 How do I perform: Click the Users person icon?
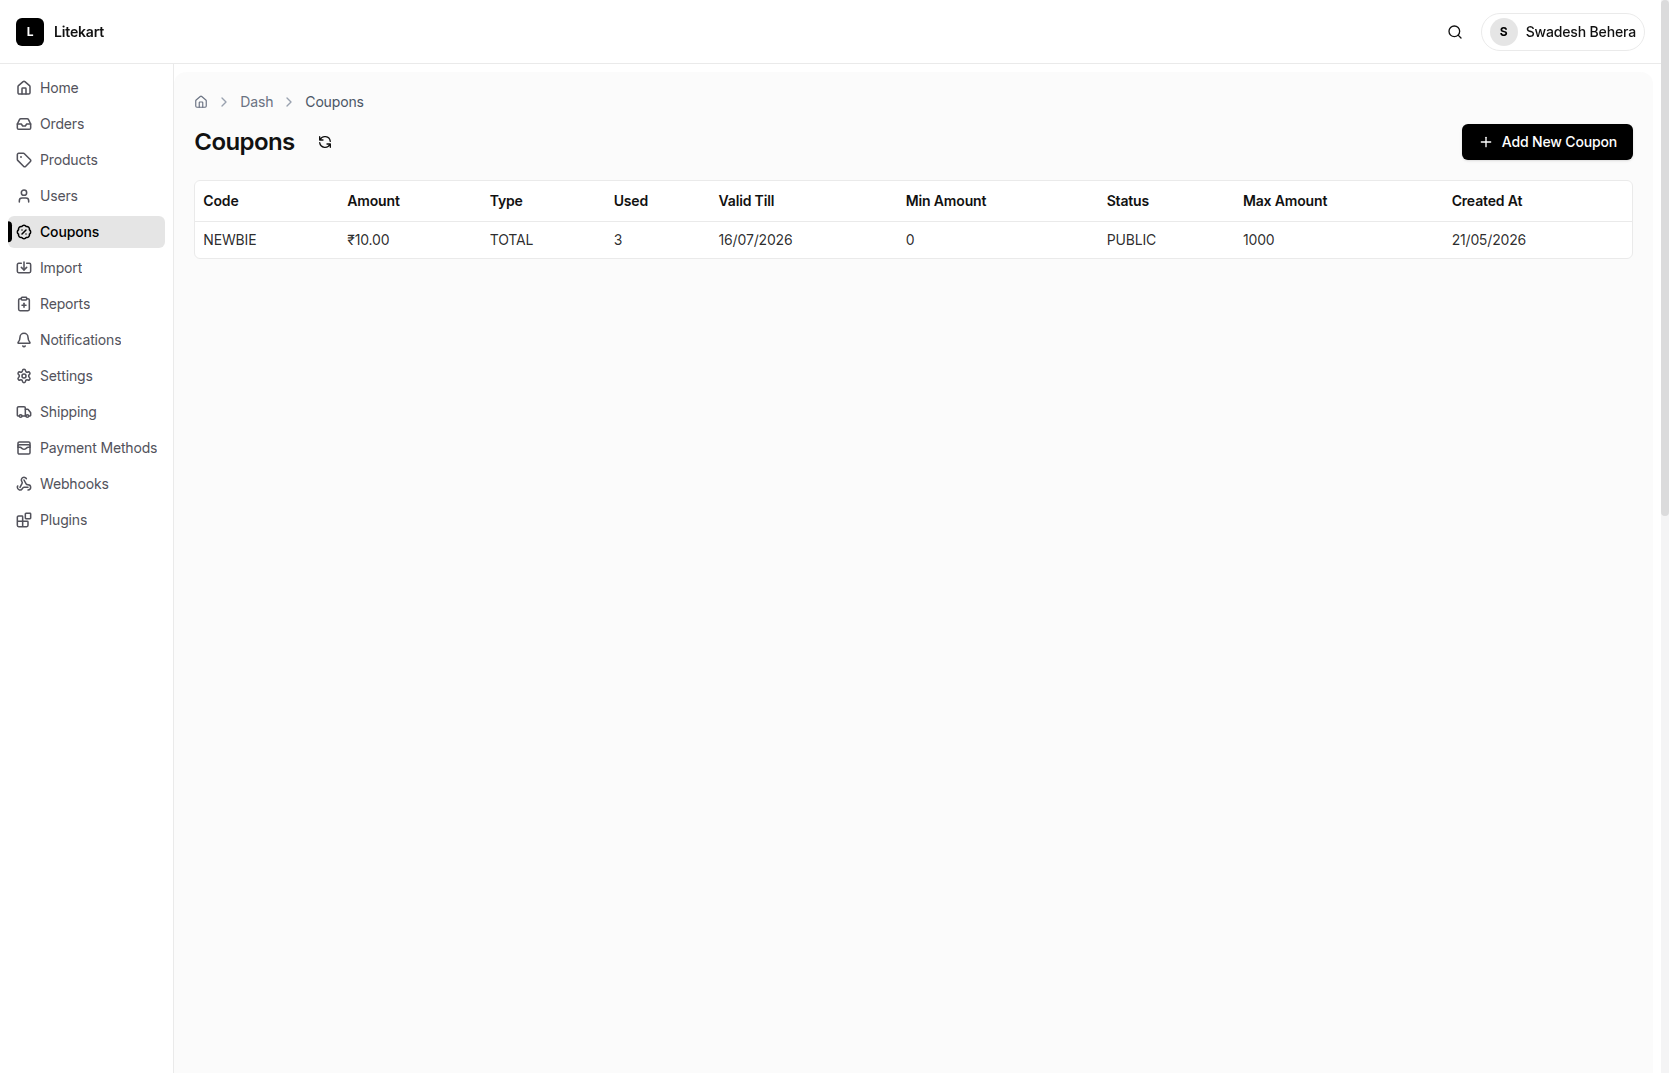click(x=24, y=196)
